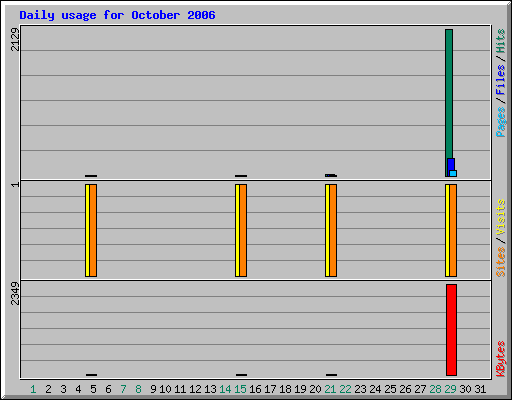Click day 15 on the x-axis
The width and height of the screenshot is (512, 400).
pos(240,389)
